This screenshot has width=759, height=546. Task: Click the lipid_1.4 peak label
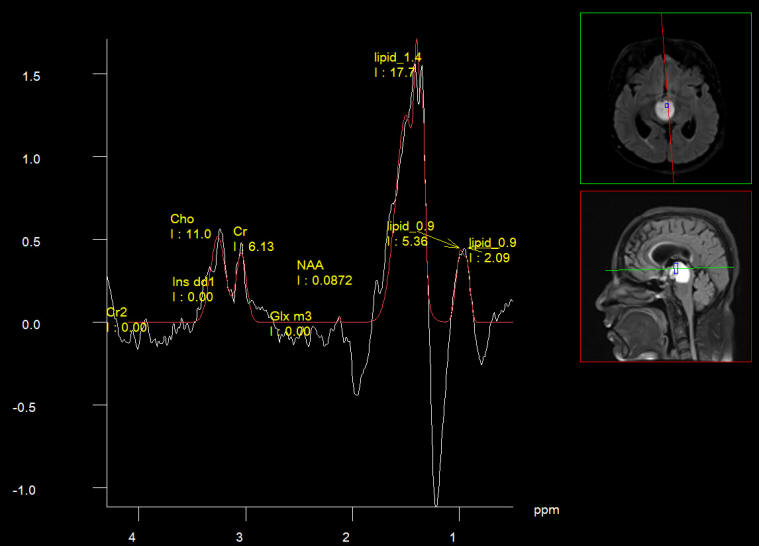tap(397, 58)
